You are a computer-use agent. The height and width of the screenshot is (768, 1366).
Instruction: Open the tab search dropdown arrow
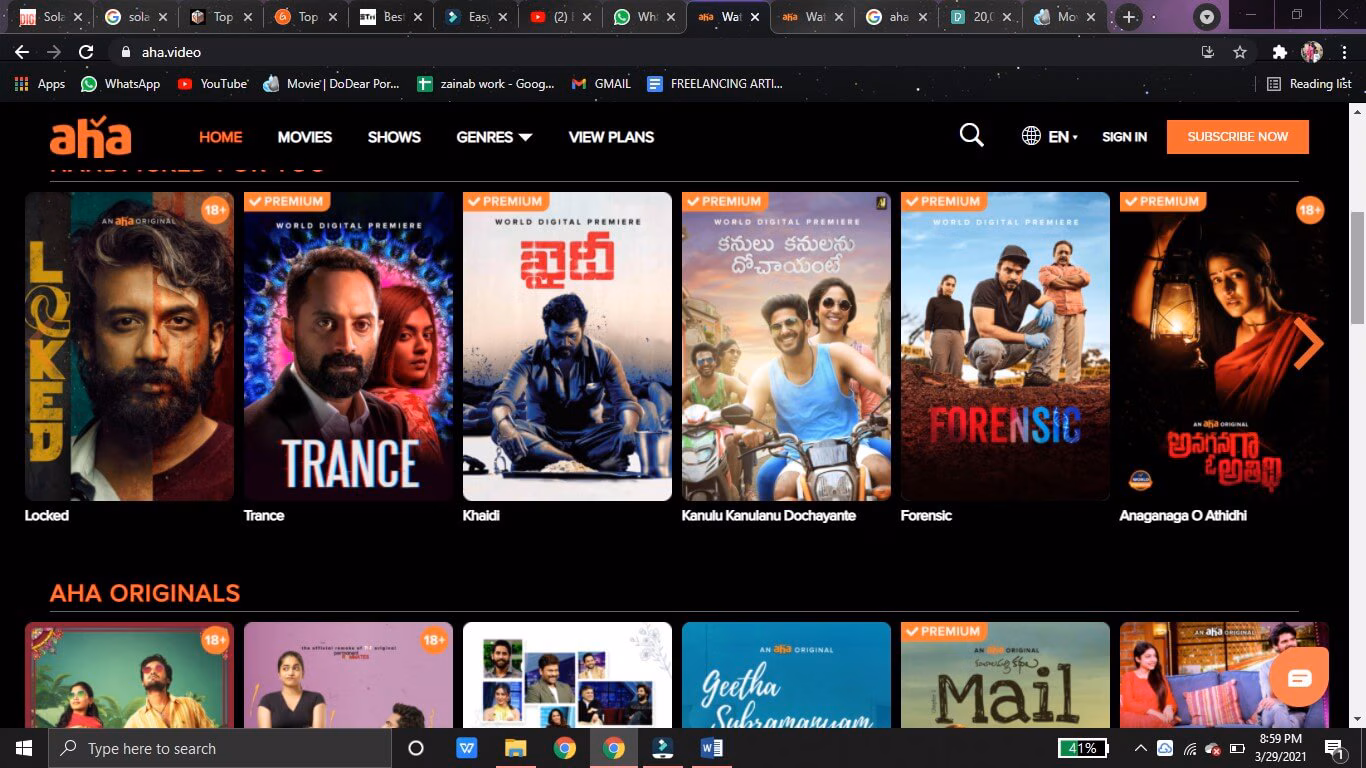click(x=1207, y=17)
